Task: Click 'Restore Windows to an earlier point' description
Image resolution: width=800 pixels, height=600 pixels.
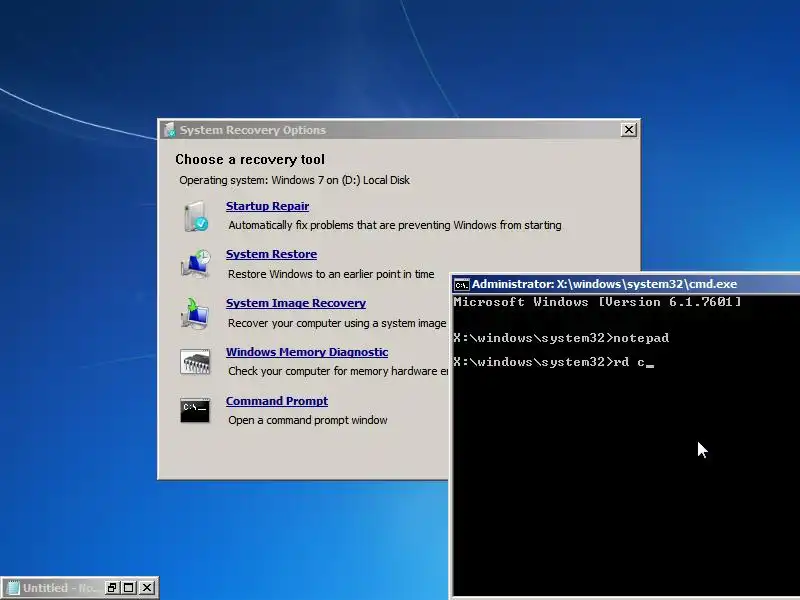Action: click(x=331, y=274)
